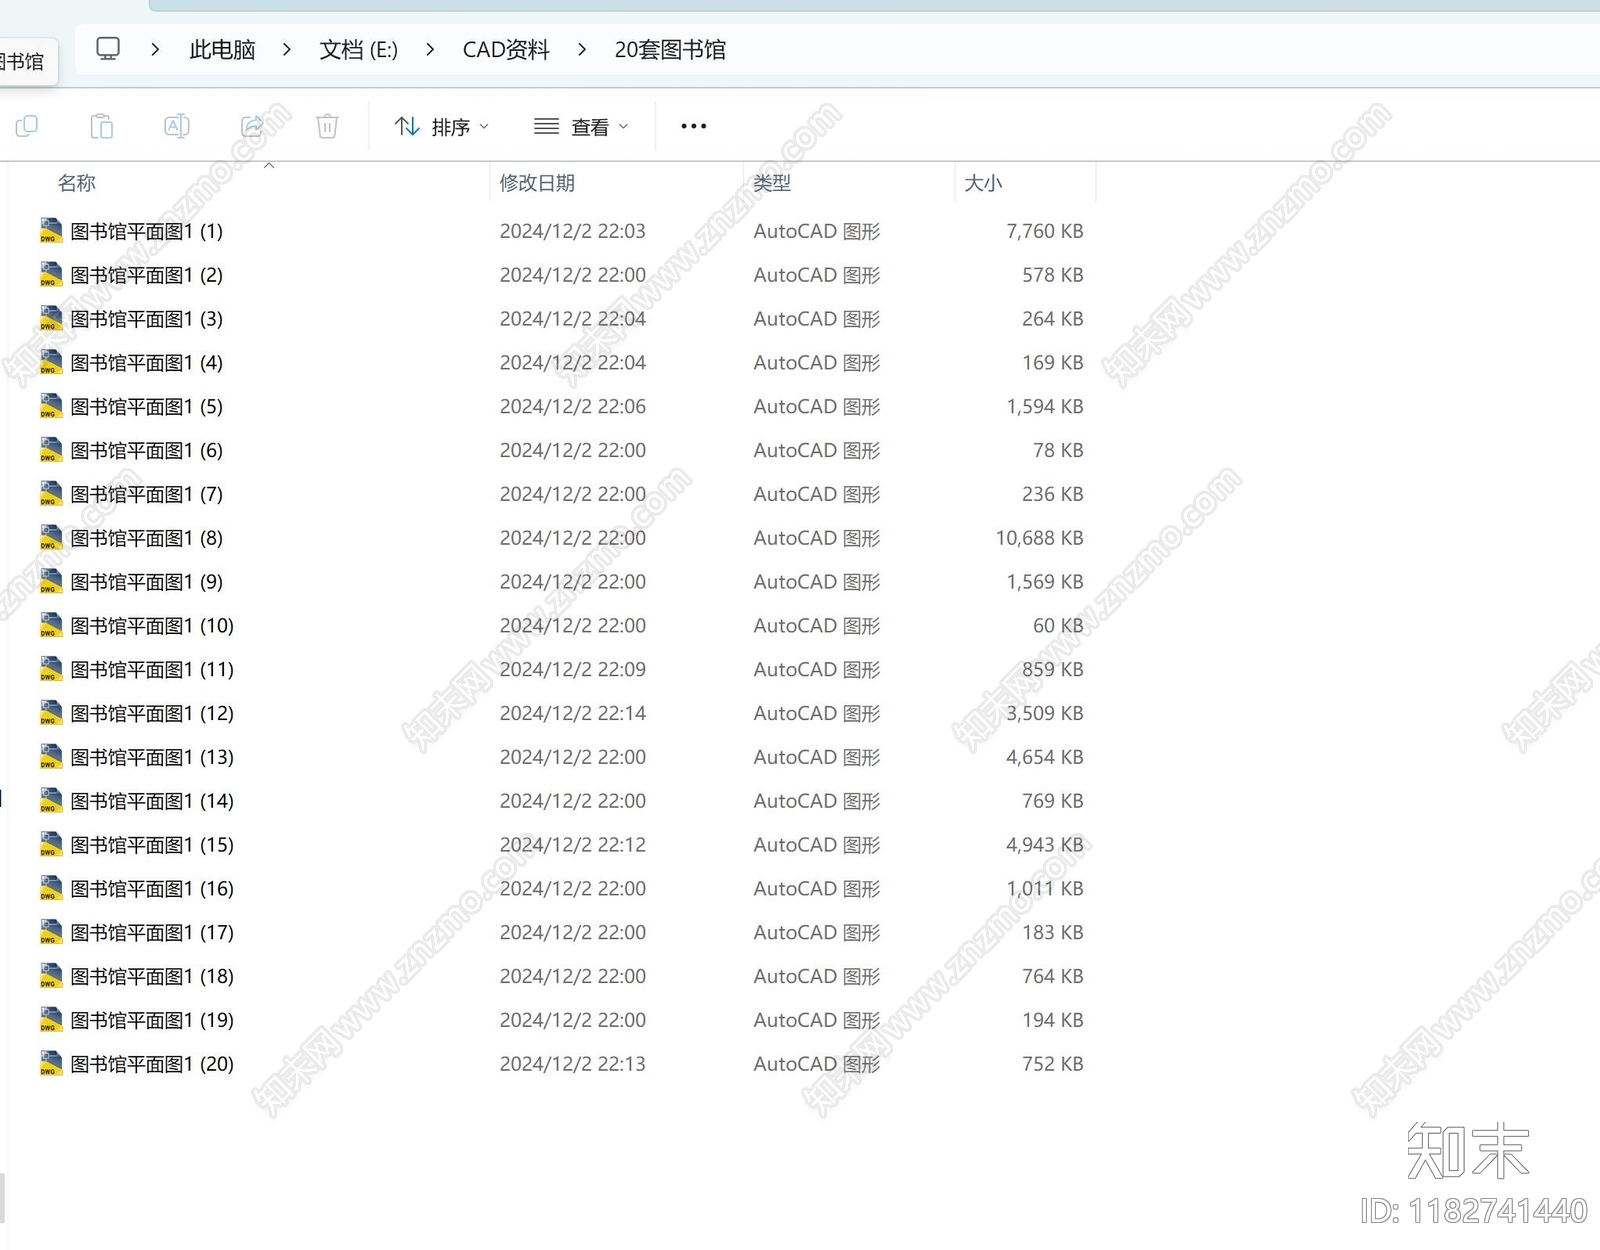Click the Delete trash icon
Screen dimensions: 1600x1250
click(327, 126)
